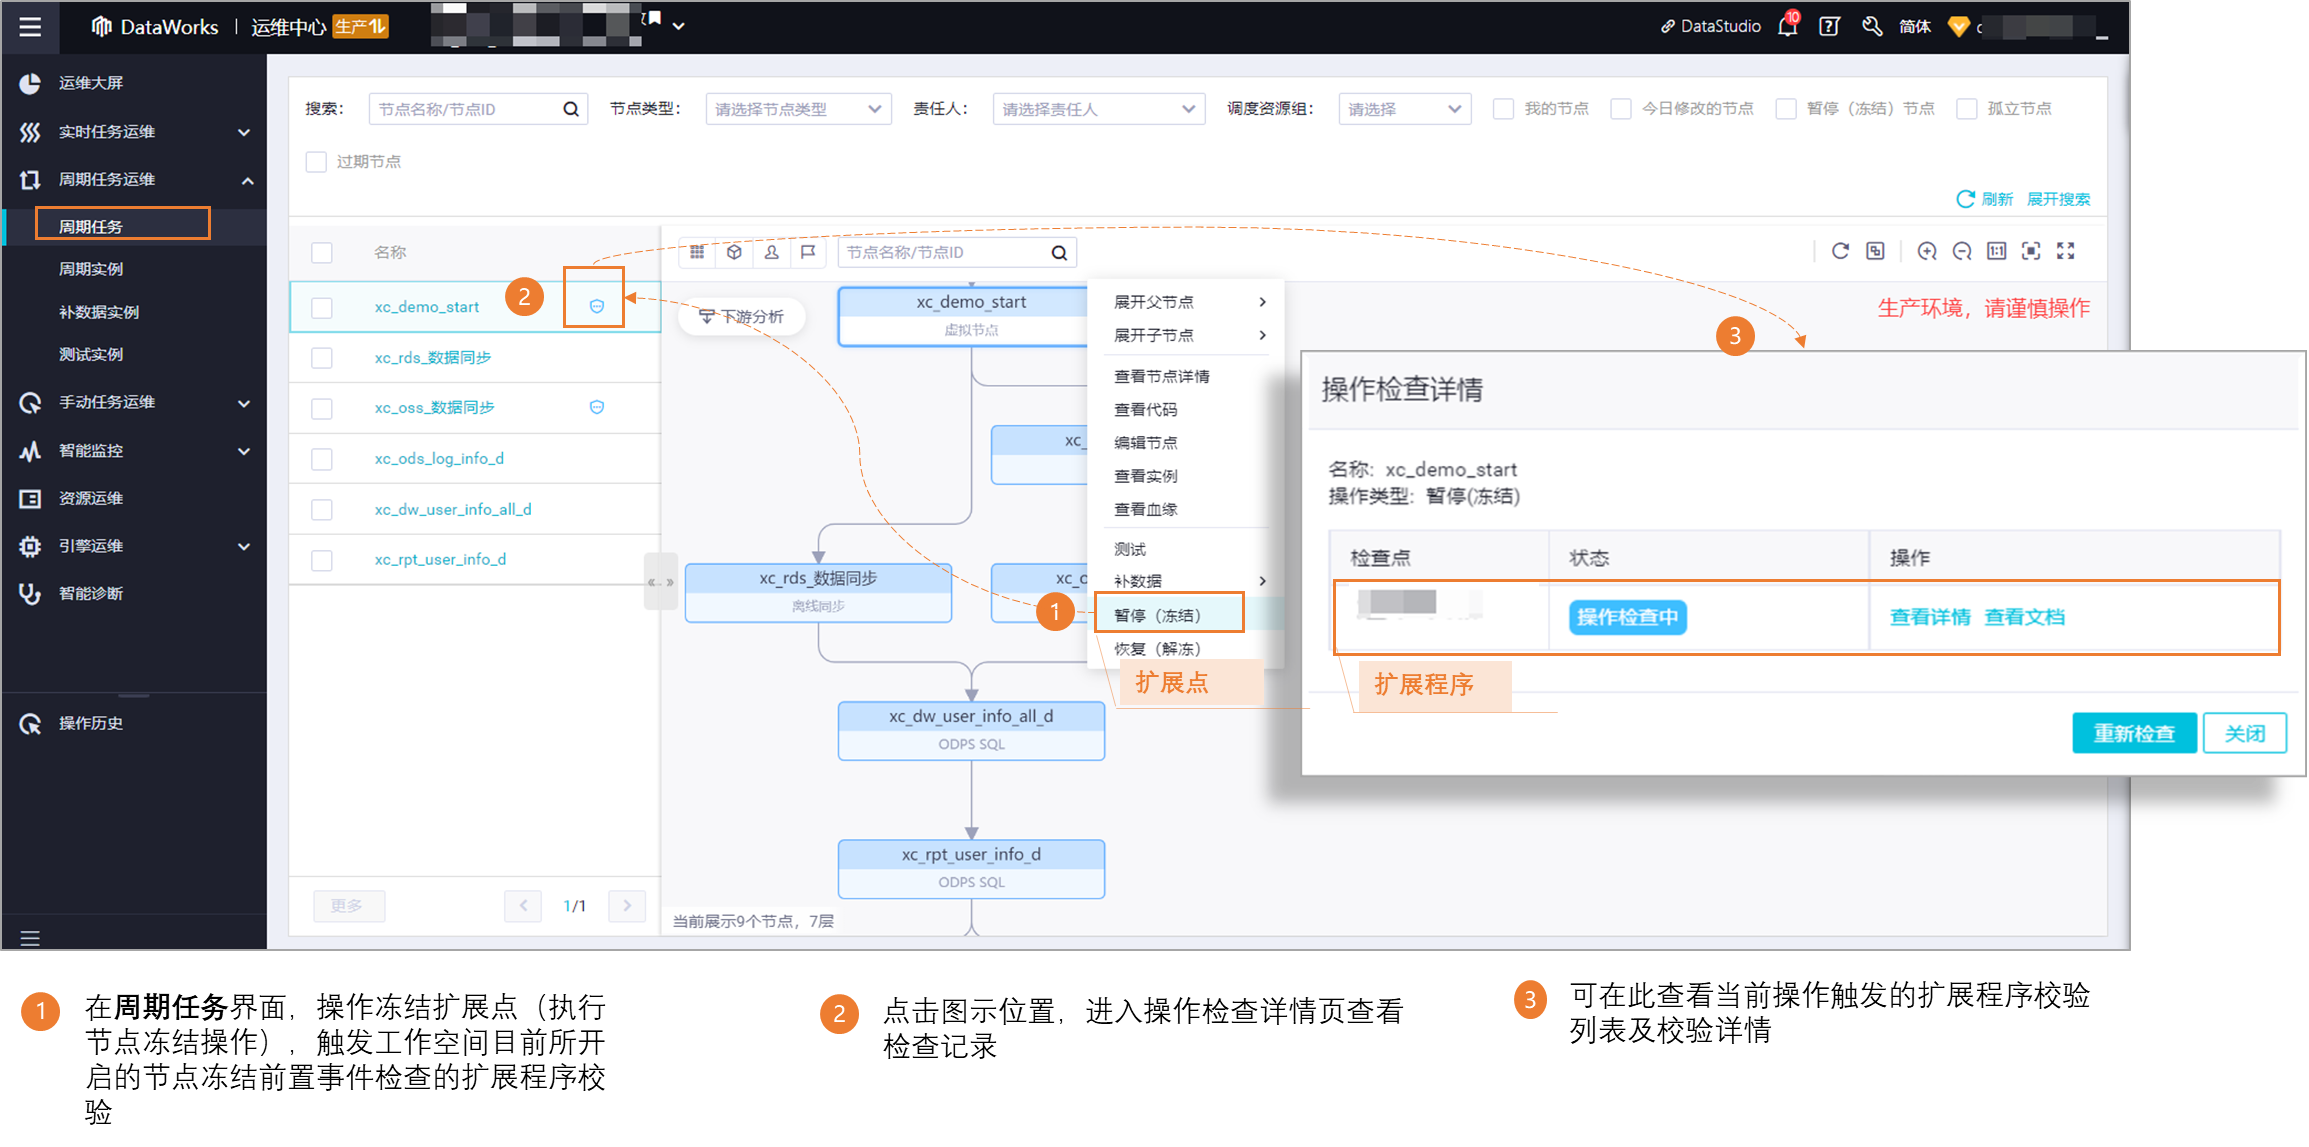Select the xc_demo_start row checkbox

322,307
